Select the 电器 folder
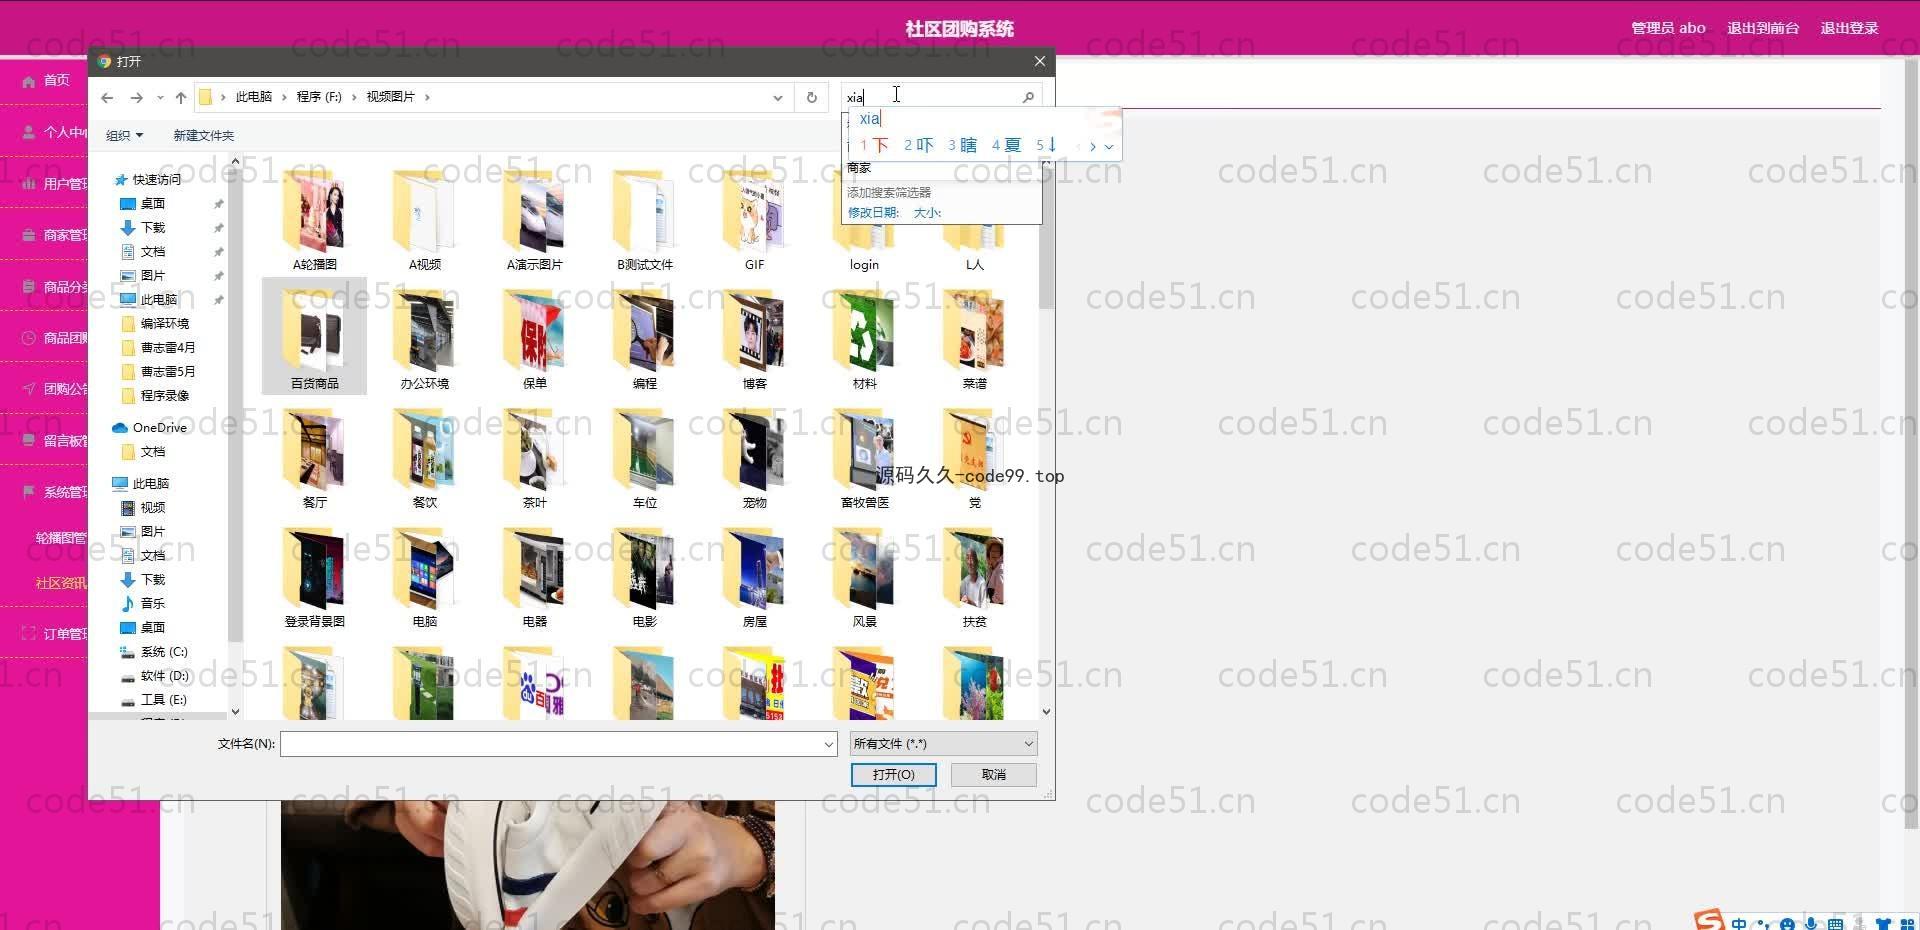The width and height of the screenshot is (1920, 930). click(534, 576)
